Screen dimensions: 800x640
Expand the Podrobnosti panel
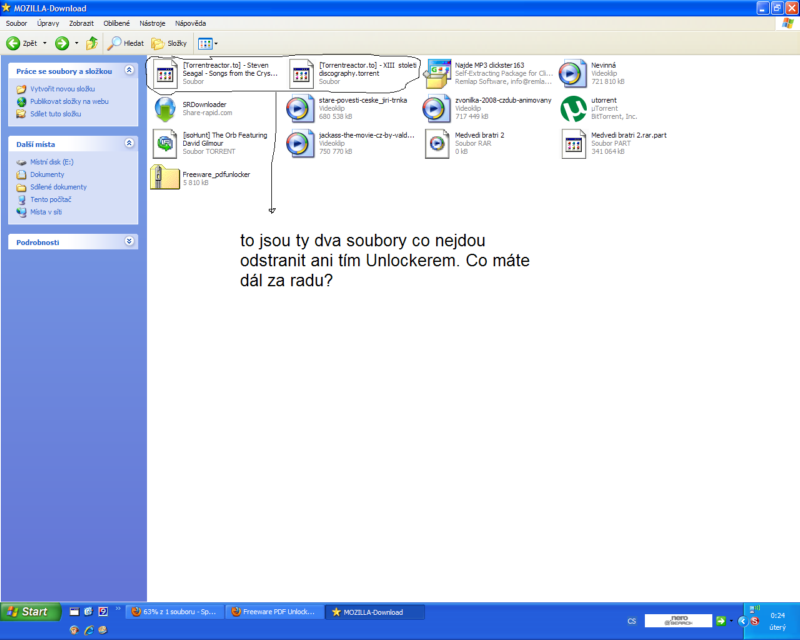tap(129, 241)
